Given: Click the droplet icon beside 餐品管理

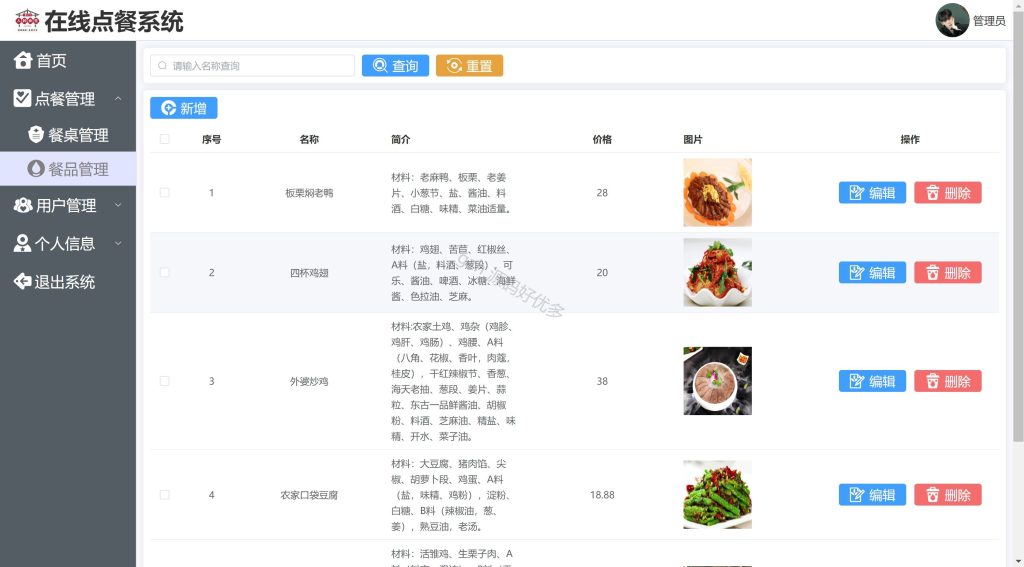Looking at the screenshot, I should pyautogui.click(x=36, y=169).
